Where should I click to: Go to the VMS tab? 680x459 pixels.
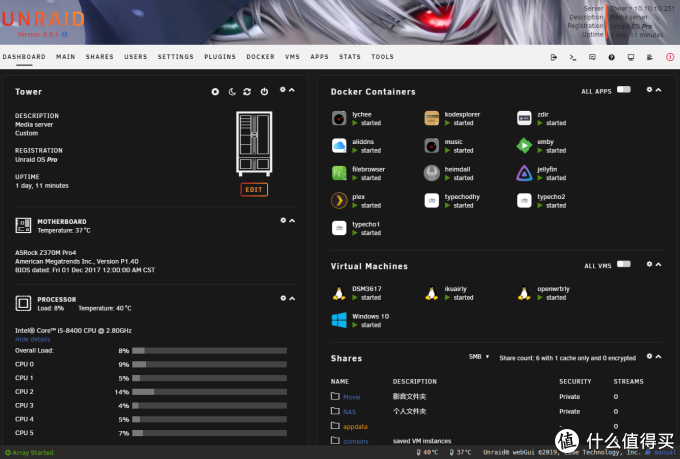(292, 57)
